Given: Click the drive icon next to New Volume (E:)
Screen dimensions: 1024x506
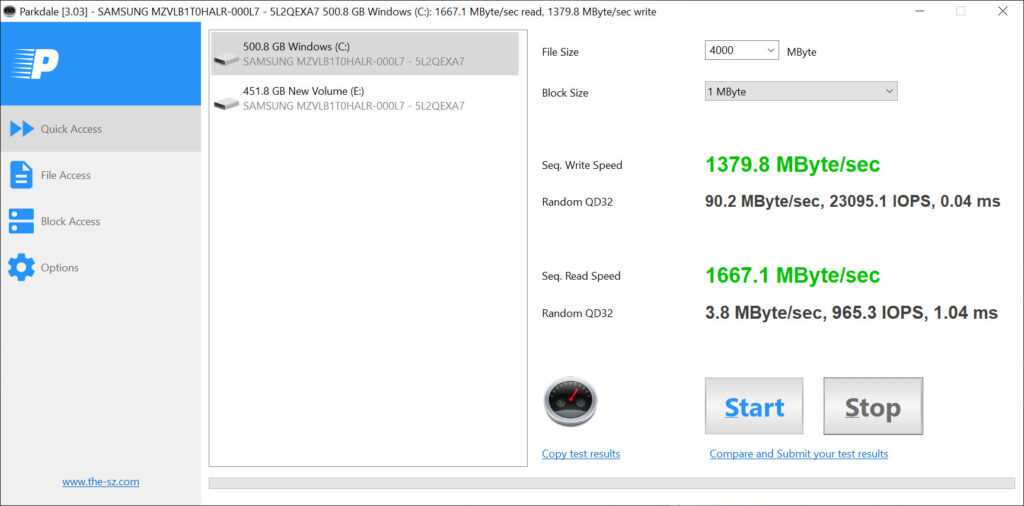Looking at the screenshot, I should click(227, 103).
